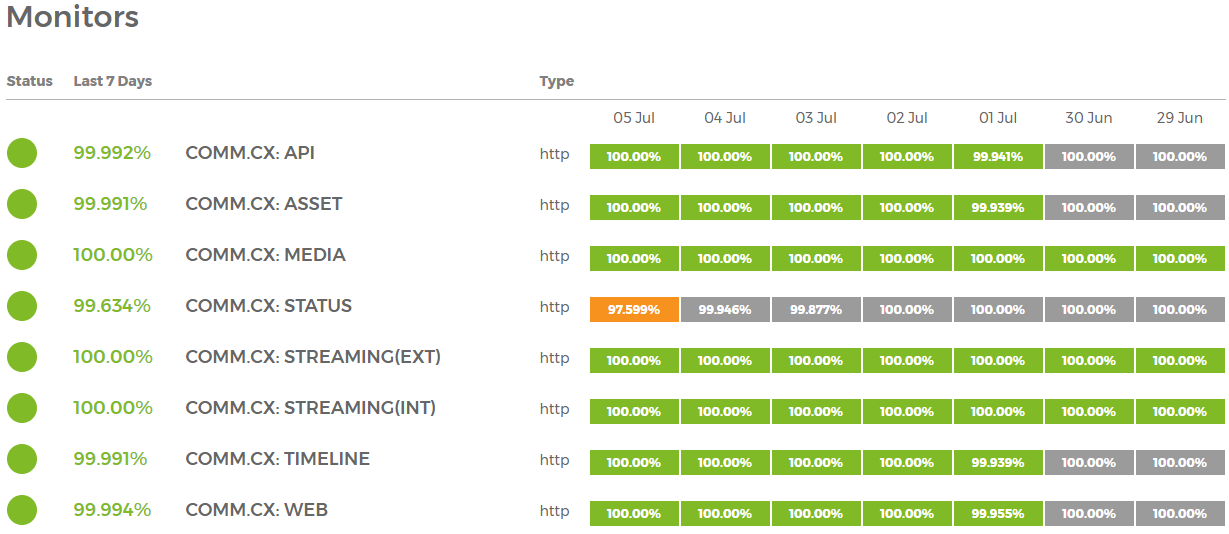Image resolution: width=1229 pixels, height=534 pixels.
Task: Click the 05 Jul column header
Action: pyautogui.click(x=634, y=118)
